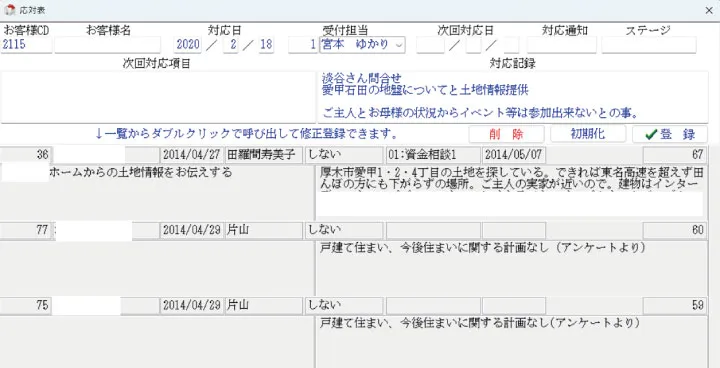Click the 次回対応日 day field

tap(511, 45)
